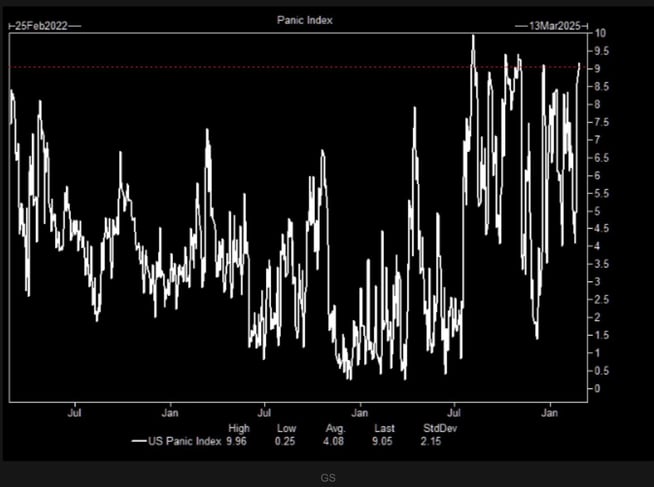654x487 pixels.
Task: Click the Low value 0.25
Action: 285,441
